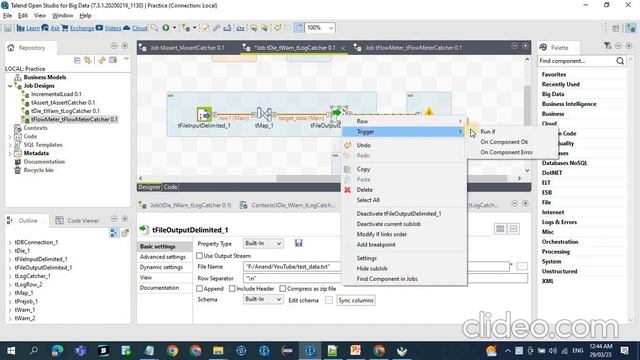Open Logs & Errors palette category
Viewport: 640px width, 360px height.
click(x=559, y=222)
